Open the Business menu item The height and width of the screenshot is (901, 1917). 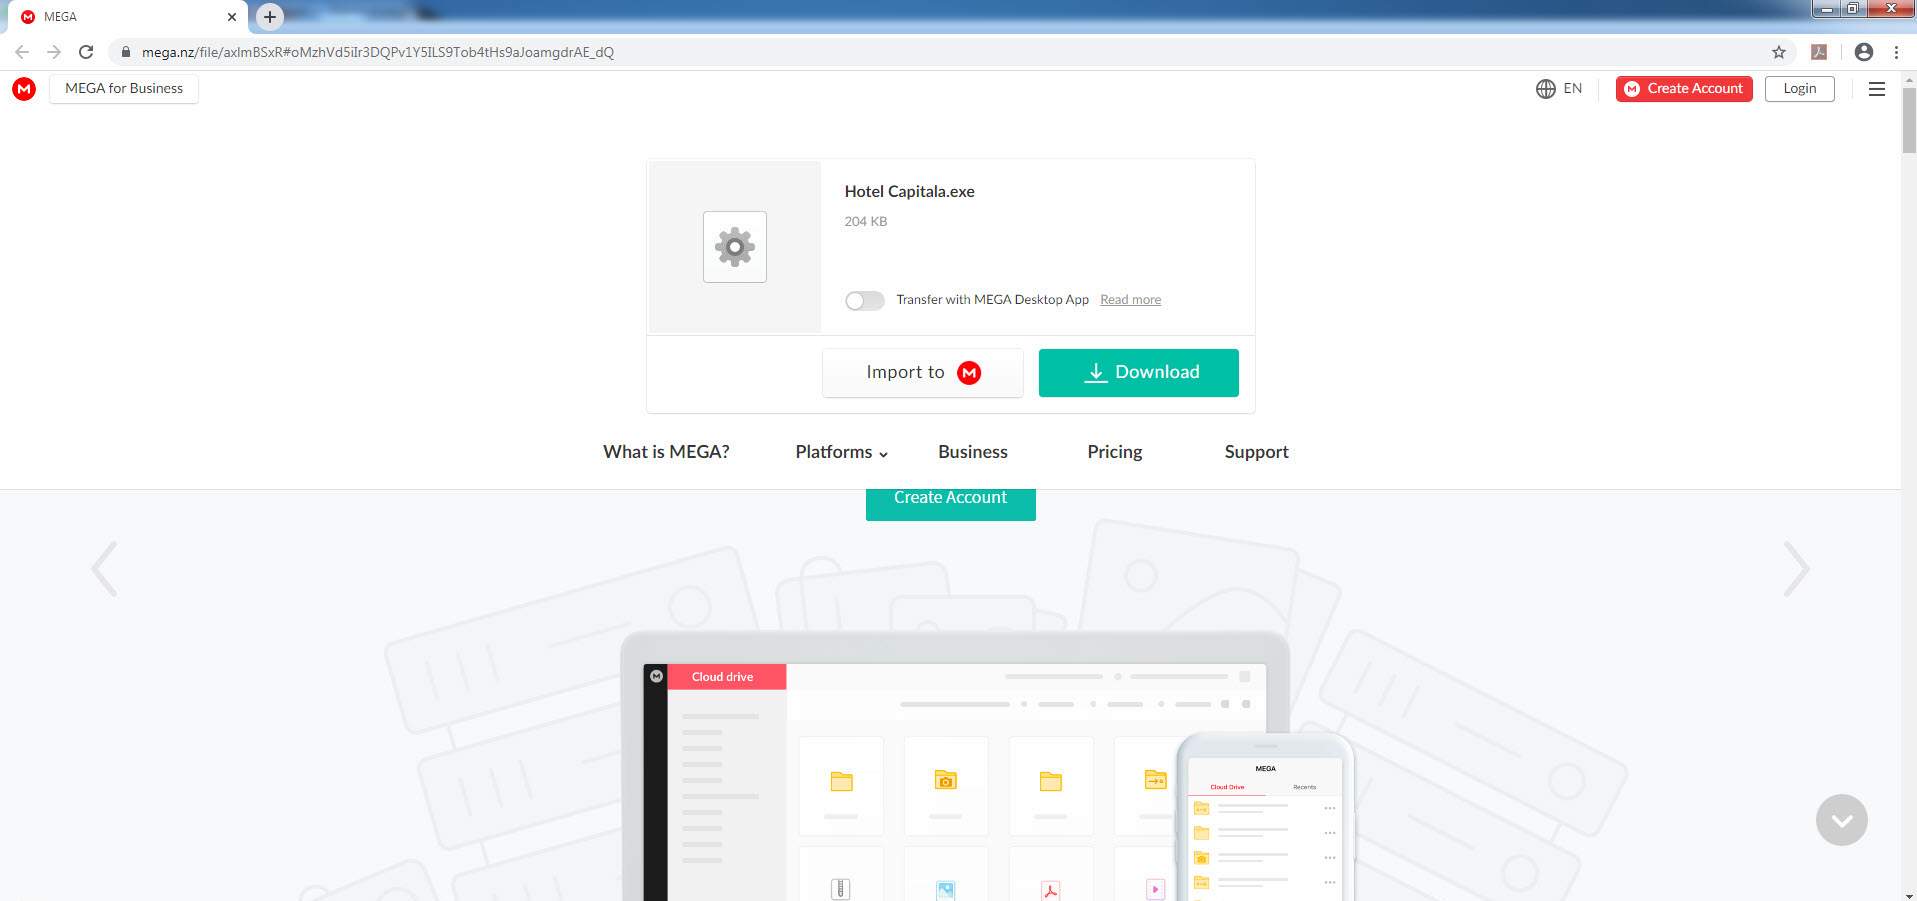[973, 452]
